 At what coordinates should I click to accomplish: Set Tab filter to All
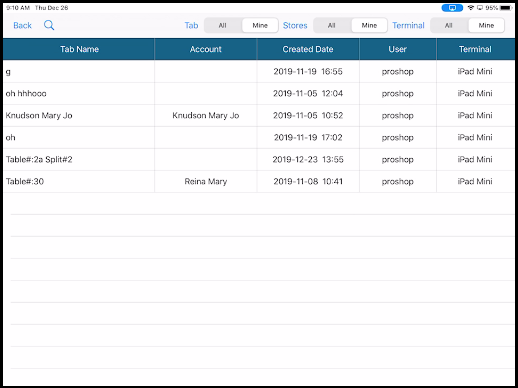click(x=222, y=25)
